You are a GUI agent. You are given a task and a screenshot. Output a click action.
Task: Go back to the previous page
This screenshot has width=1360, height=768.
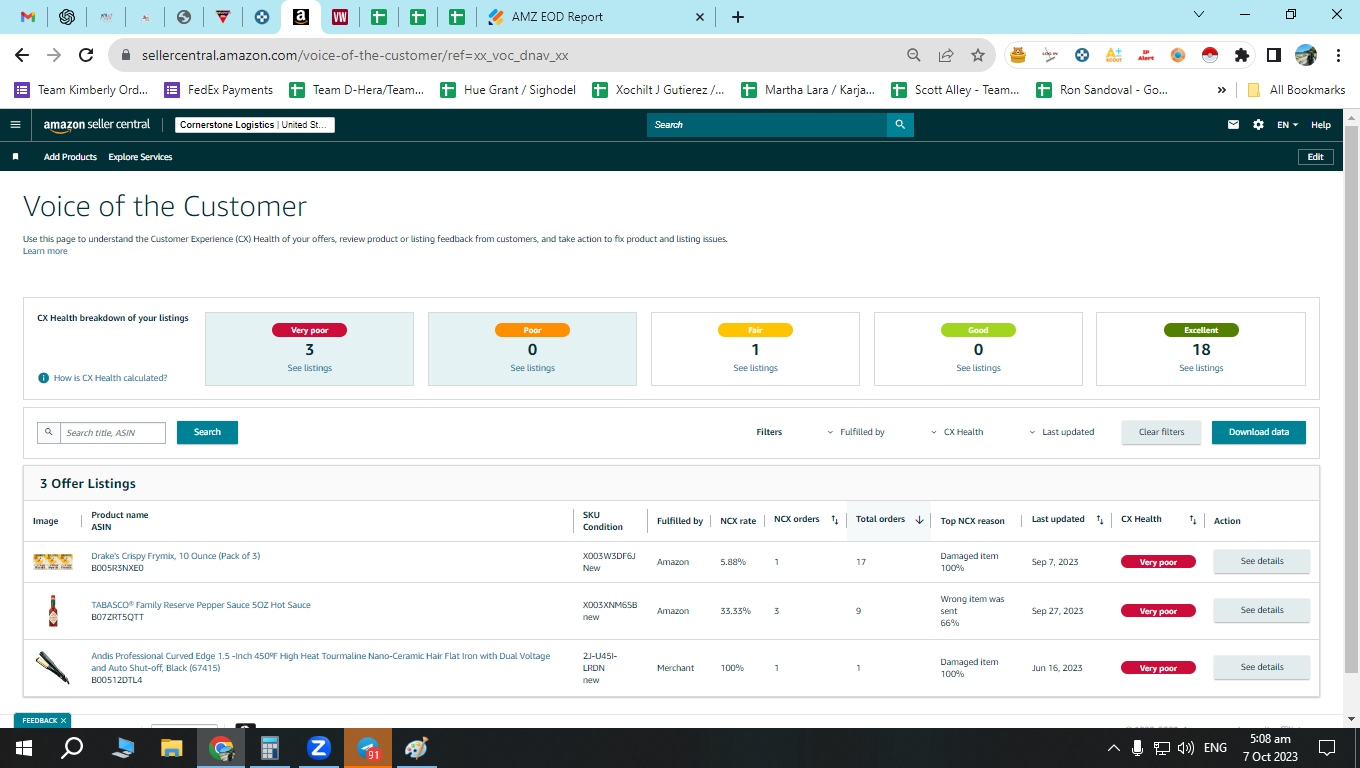coord(22,55)
